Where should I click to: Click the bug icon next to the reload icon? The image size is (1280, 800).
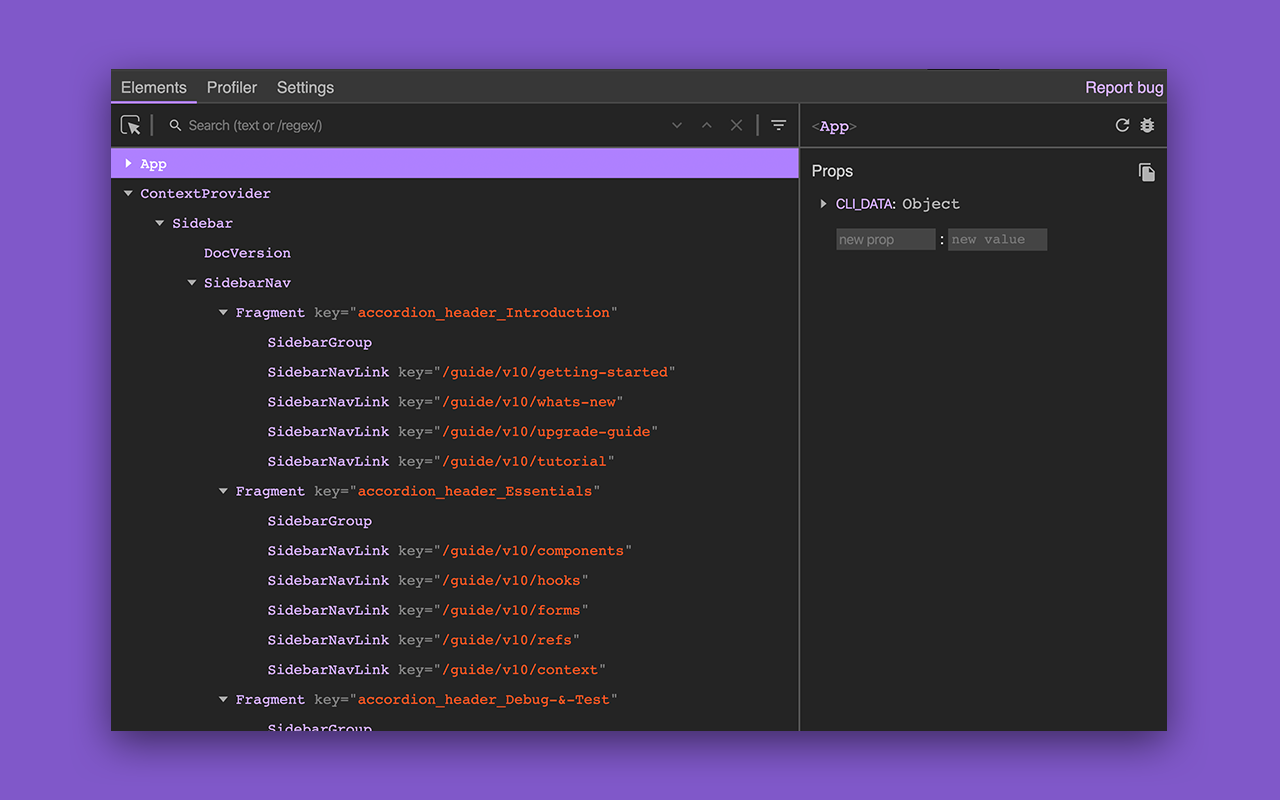tap(1147, 125)
